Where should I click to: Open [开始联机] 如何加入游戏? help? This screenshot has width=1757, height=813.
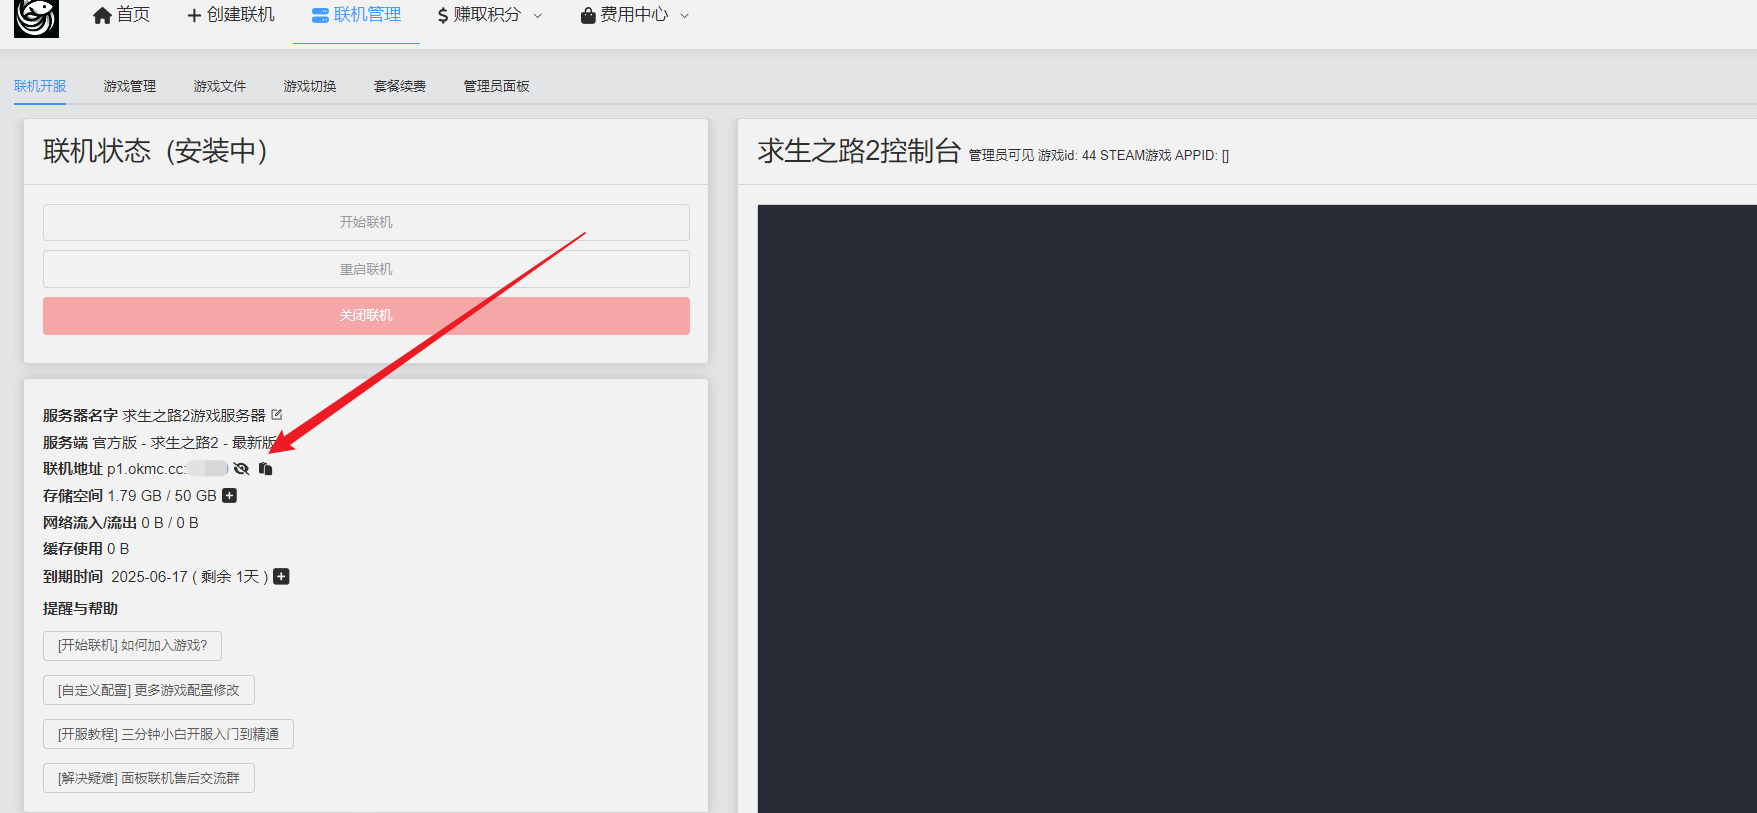pyautogui.click(x=132, y=646)
